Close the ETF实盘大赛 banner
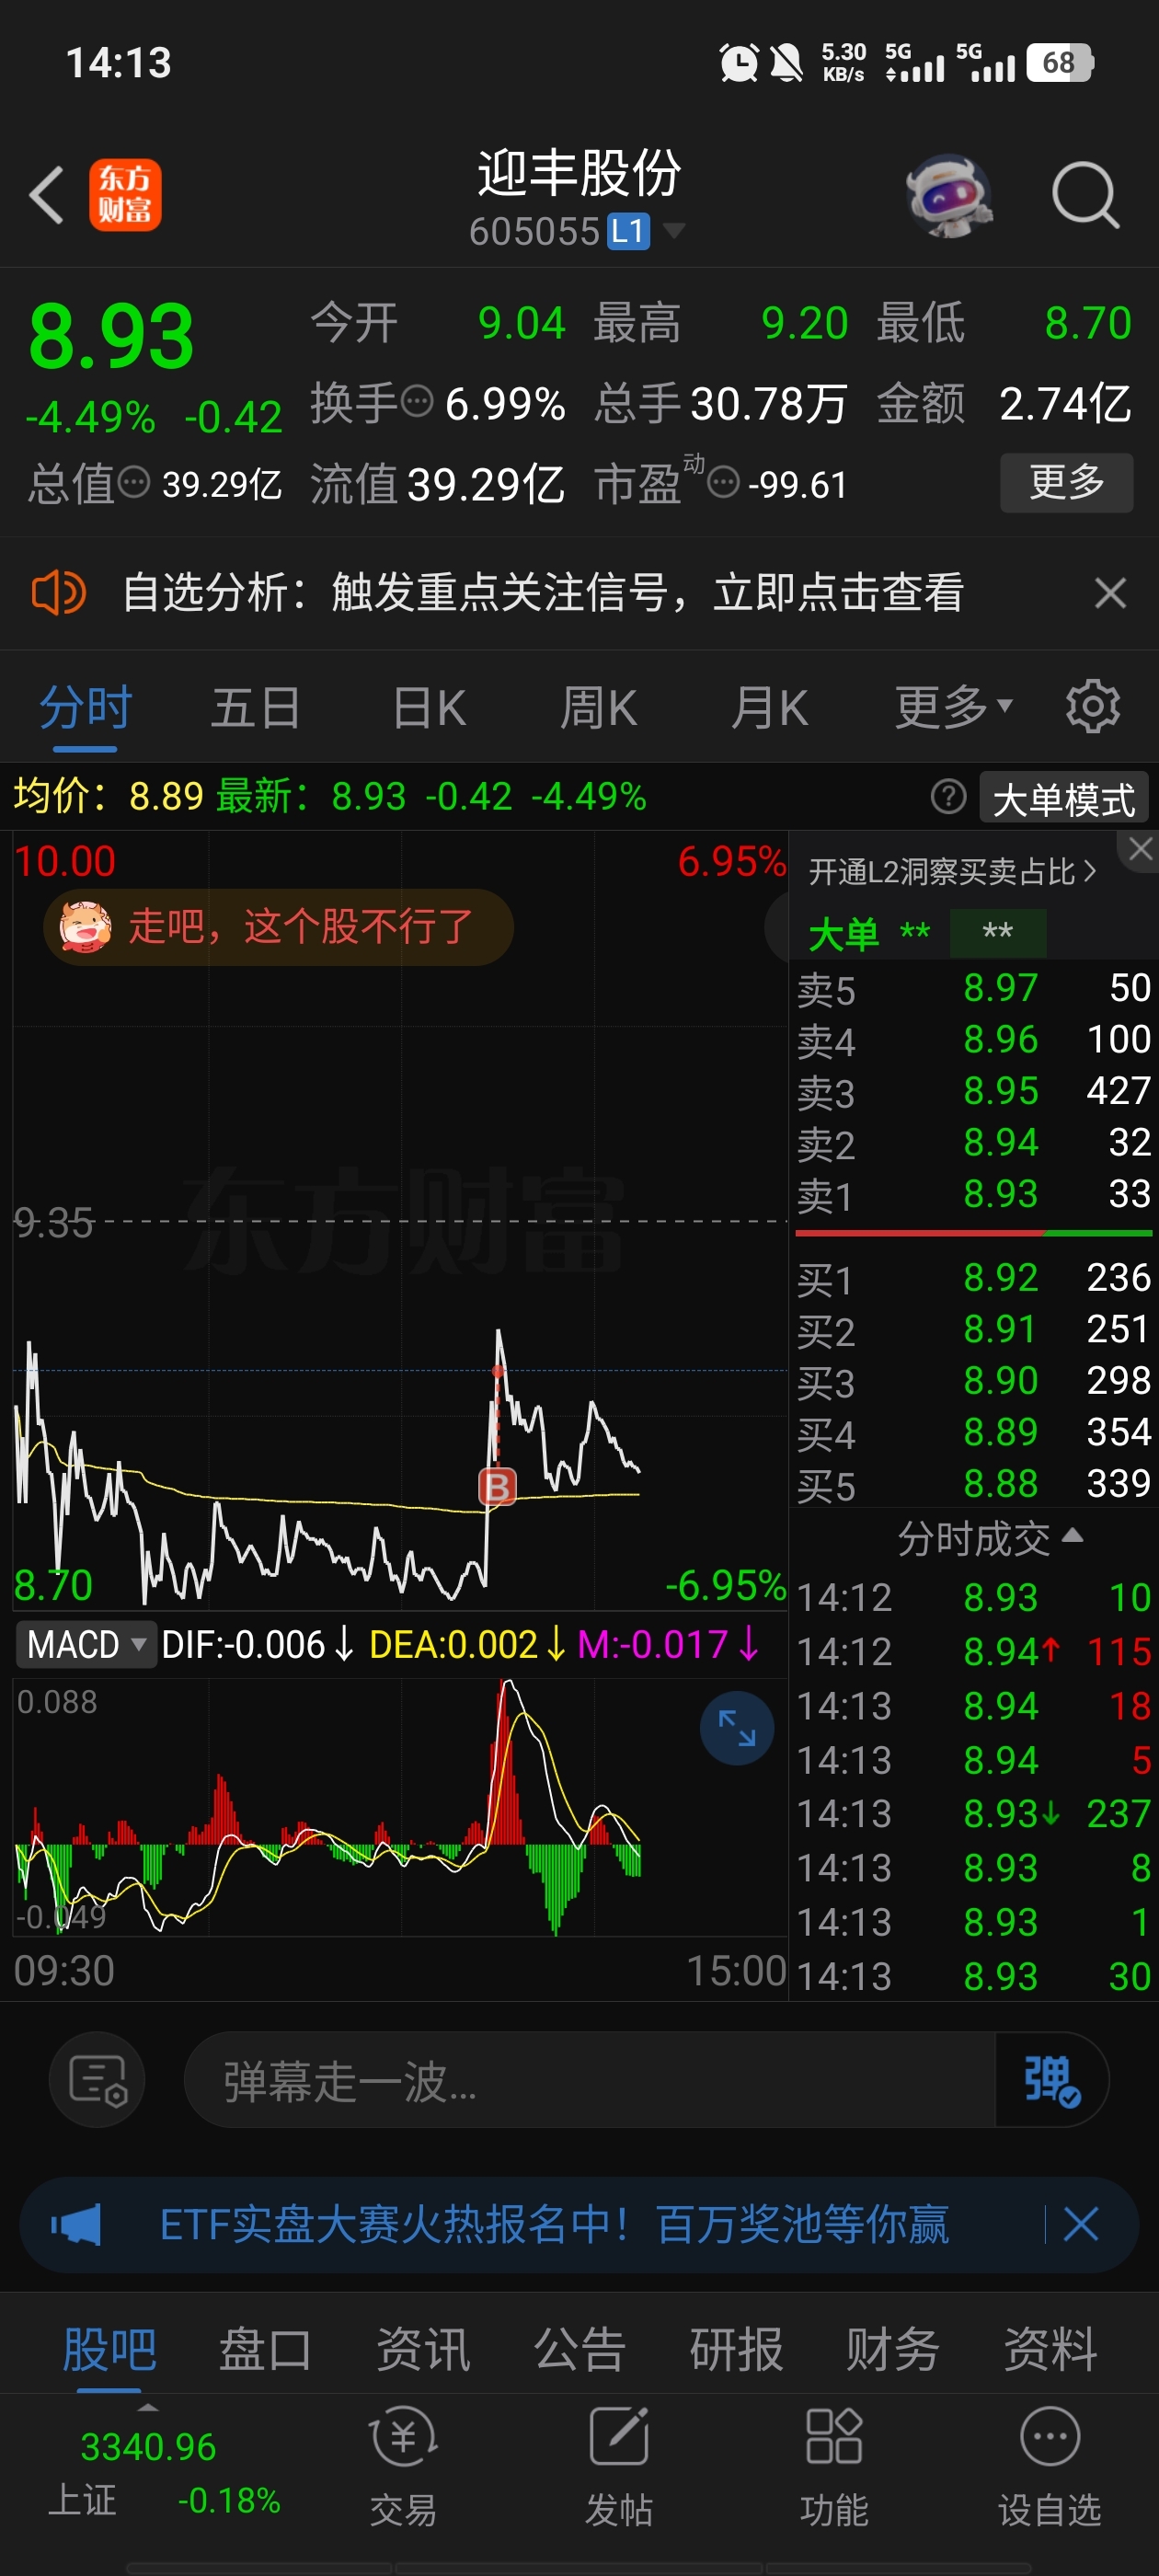The height and width of the screenshot is (2576, 1159). (1081, 2225)
